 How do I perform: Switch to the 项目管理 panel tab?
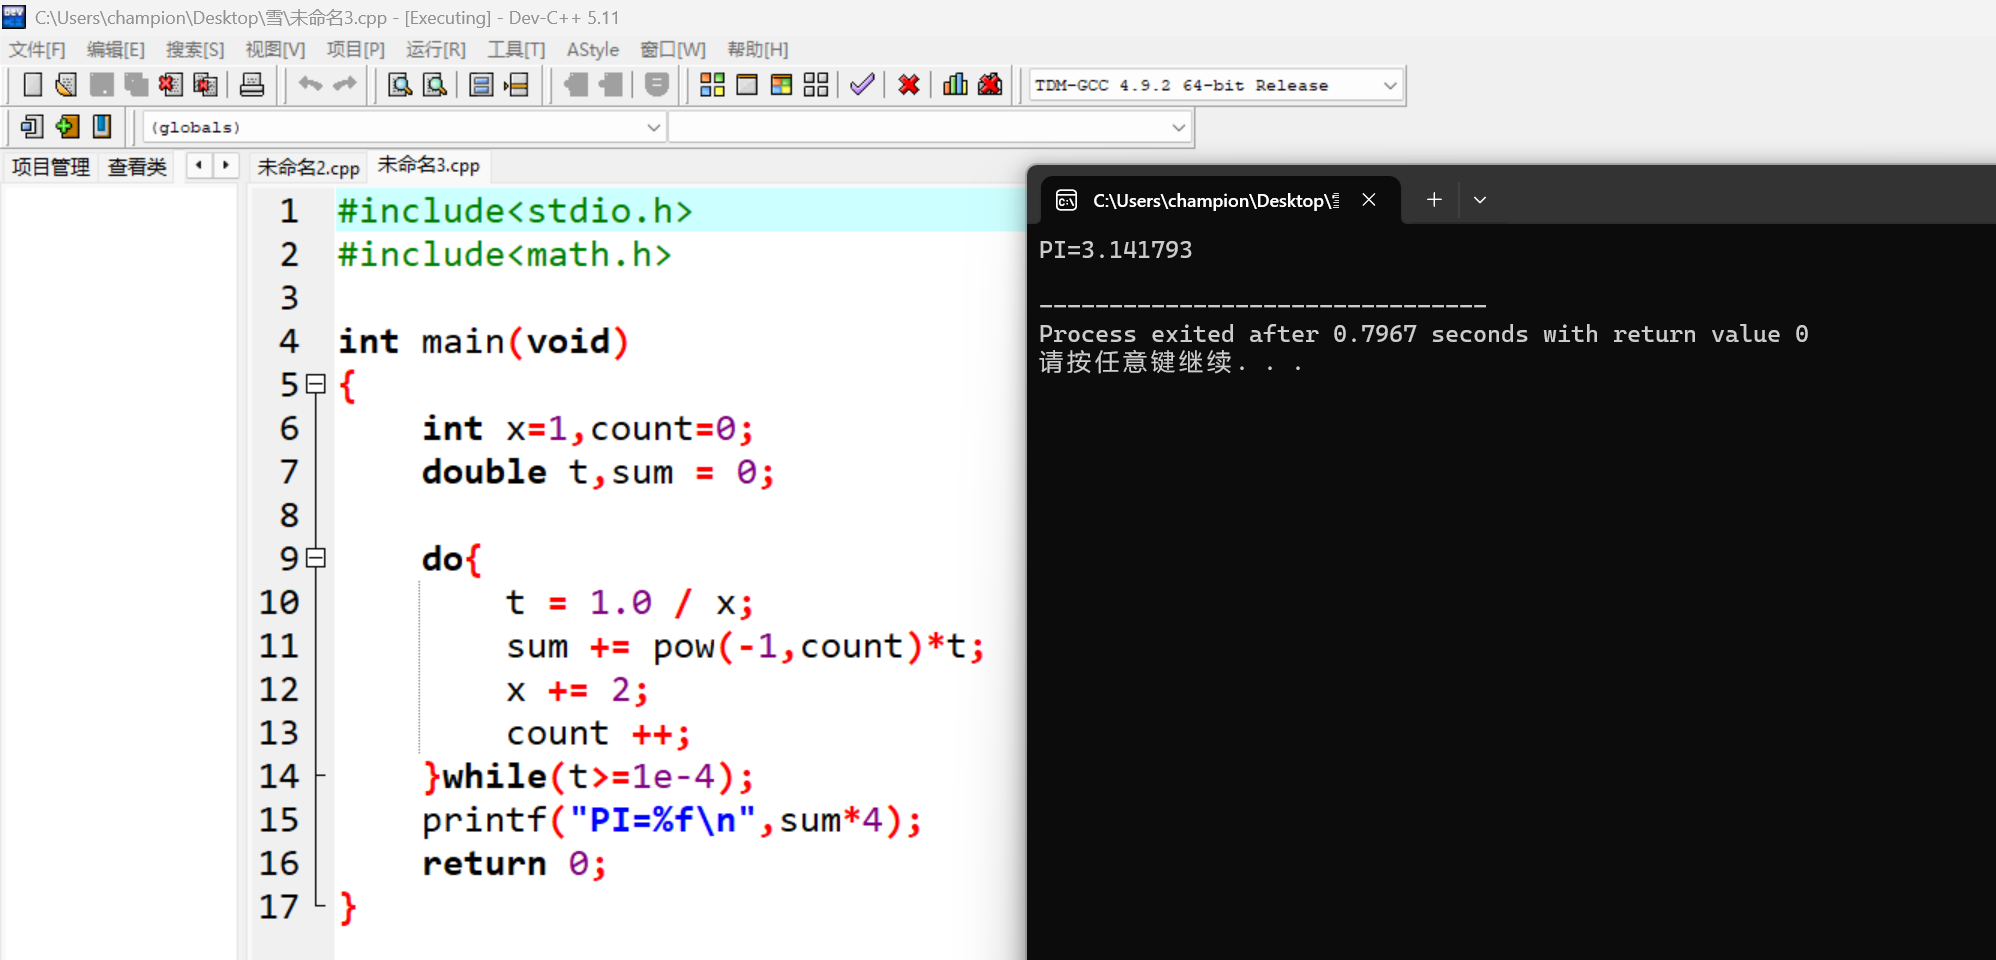51,167
